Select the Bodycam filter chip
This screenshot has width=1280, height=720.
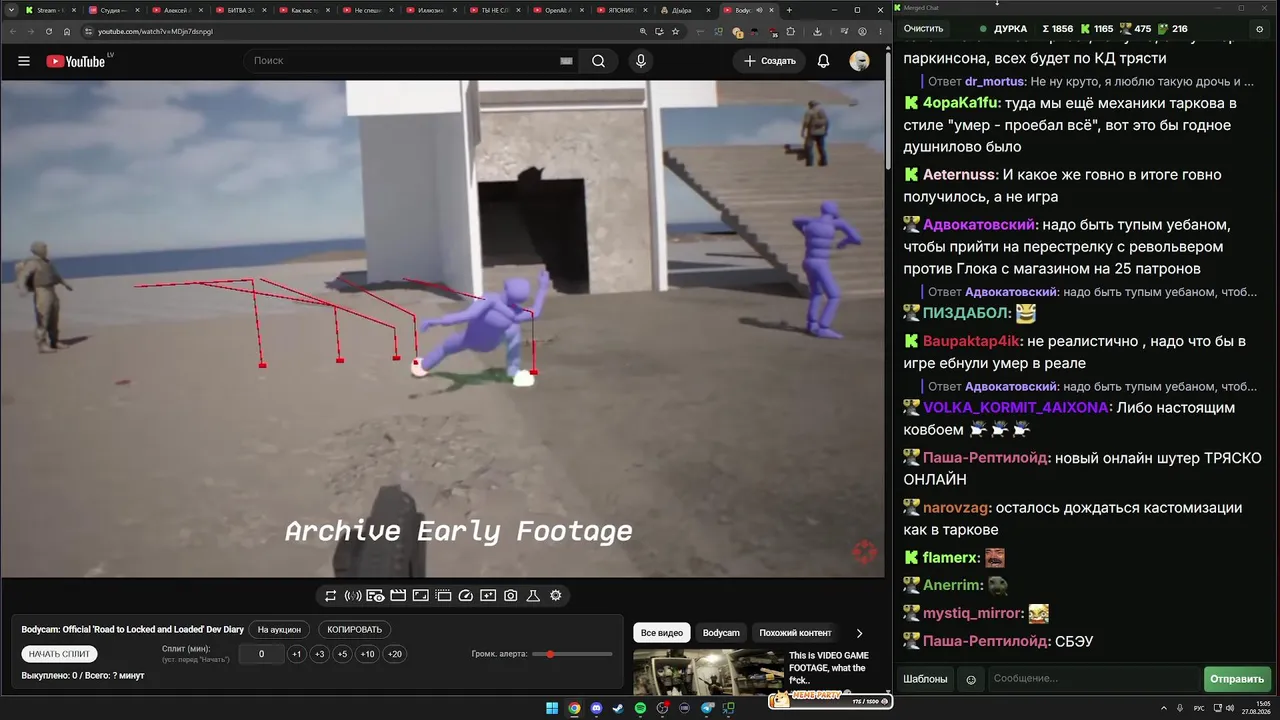[x=721, y=633]
